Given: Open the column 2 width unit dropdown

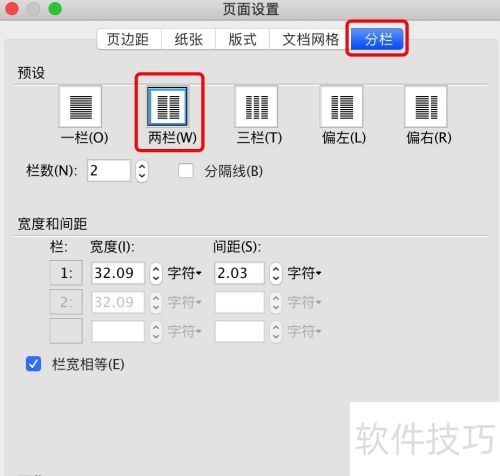Looking at the screenshot, I should coord(185,302).
